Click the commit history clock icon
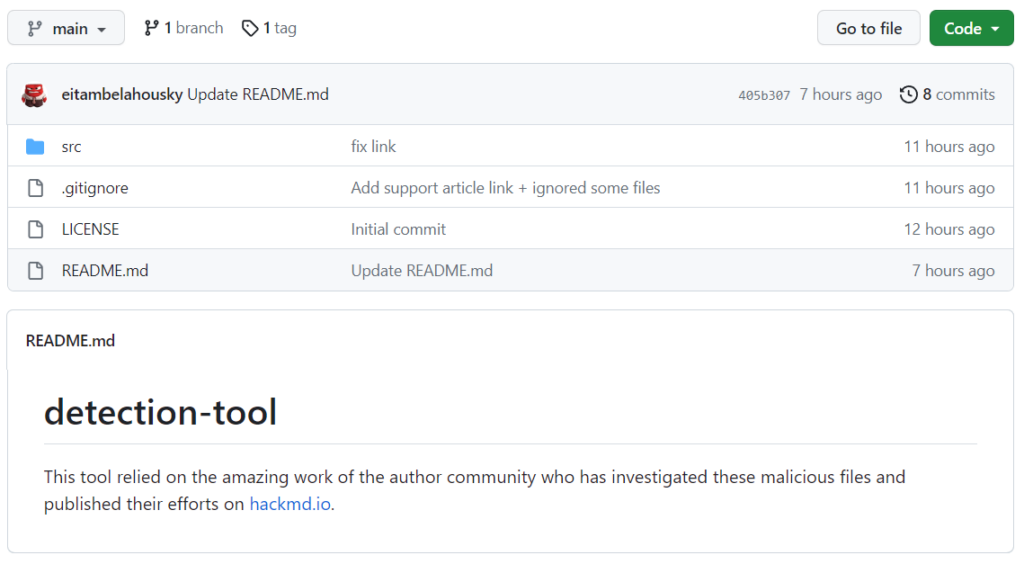The width and height of the screenshot is (1024, 564). 908,95
